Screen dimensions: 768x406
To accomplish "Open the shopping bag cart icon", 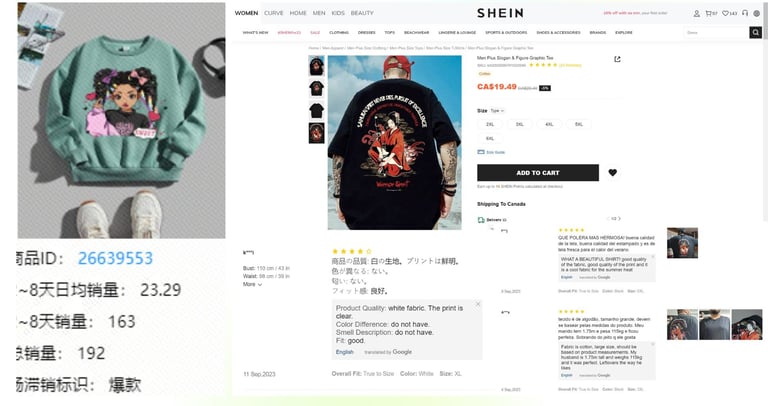I will 709,13.
